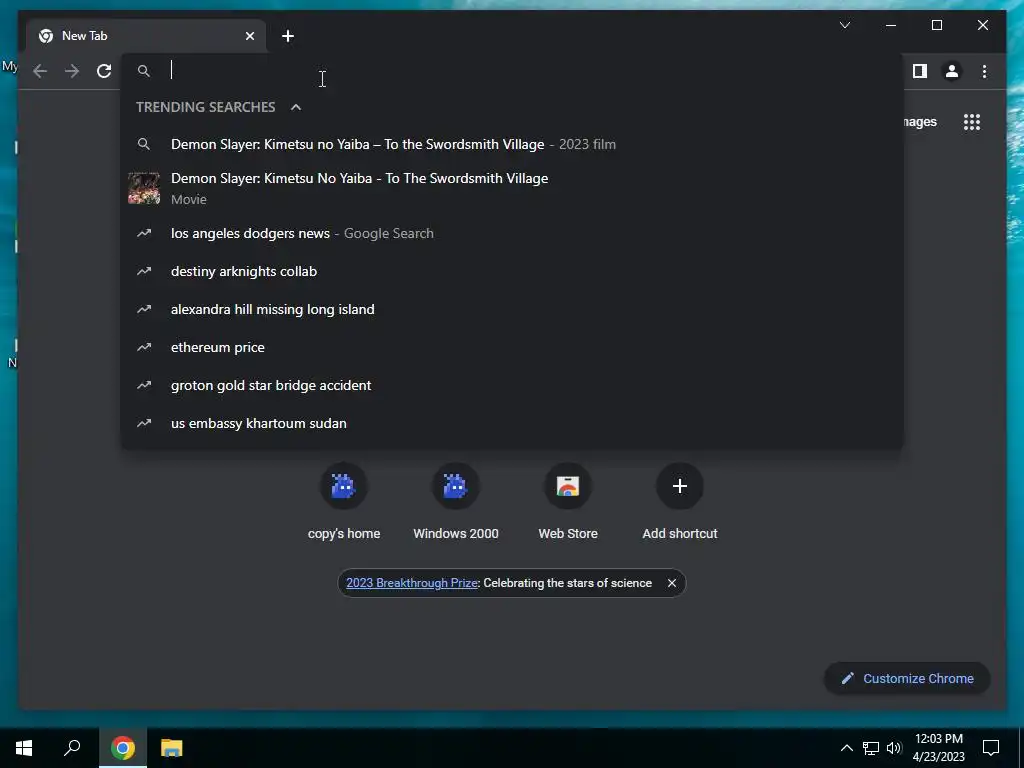Screen dimensions: 1024x768
Task: Select alexandra hill missing long island
Action: (x=512, y=309)
